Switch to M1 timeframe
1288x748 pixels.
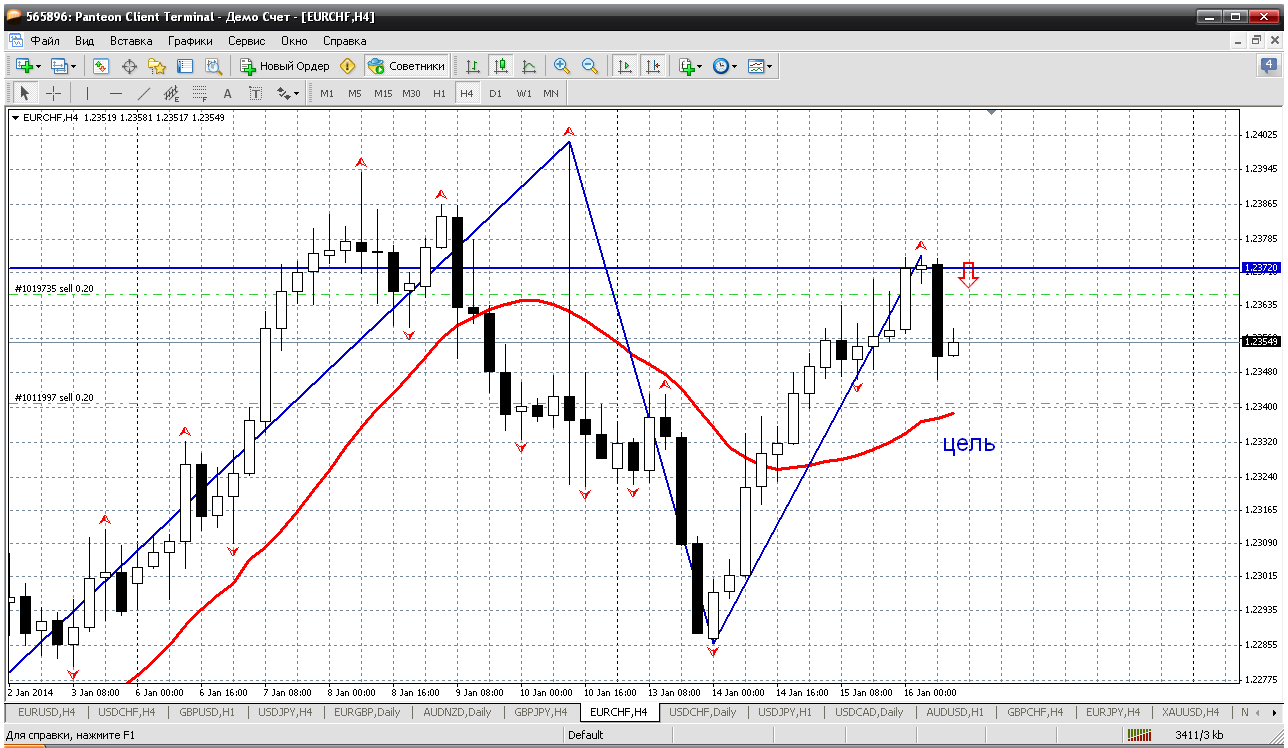pos(327,93)
